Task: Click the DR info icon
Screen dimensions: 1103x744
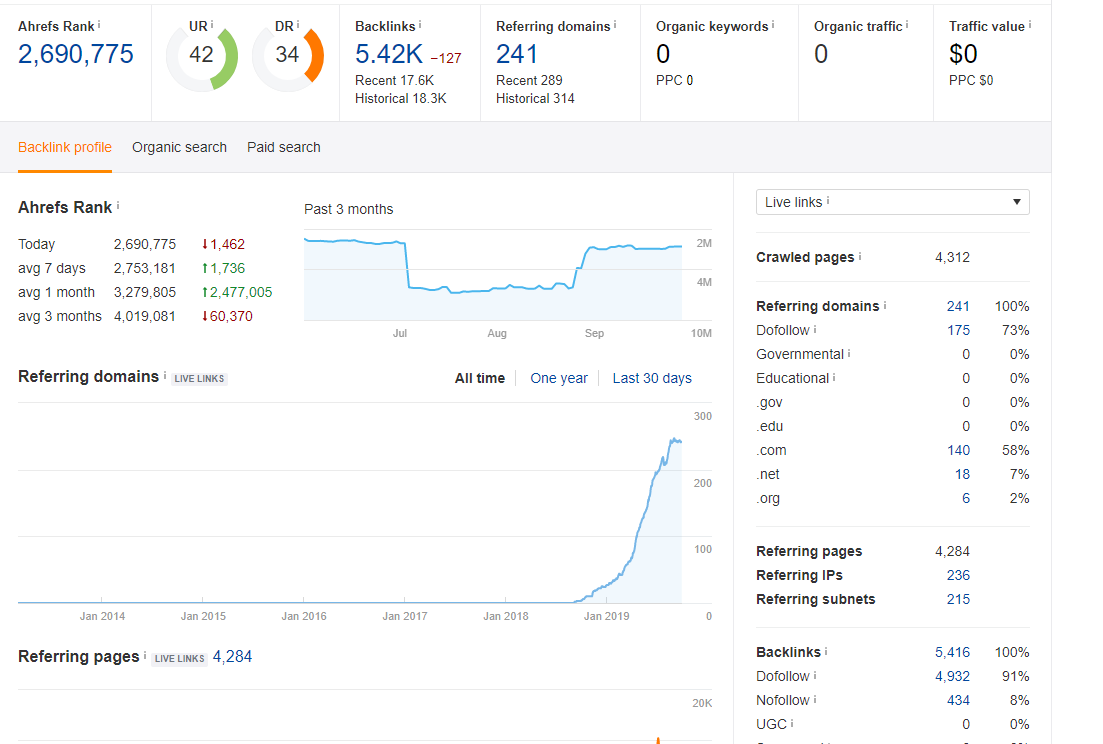Action: pyautogui.click(x=298, y=25)
